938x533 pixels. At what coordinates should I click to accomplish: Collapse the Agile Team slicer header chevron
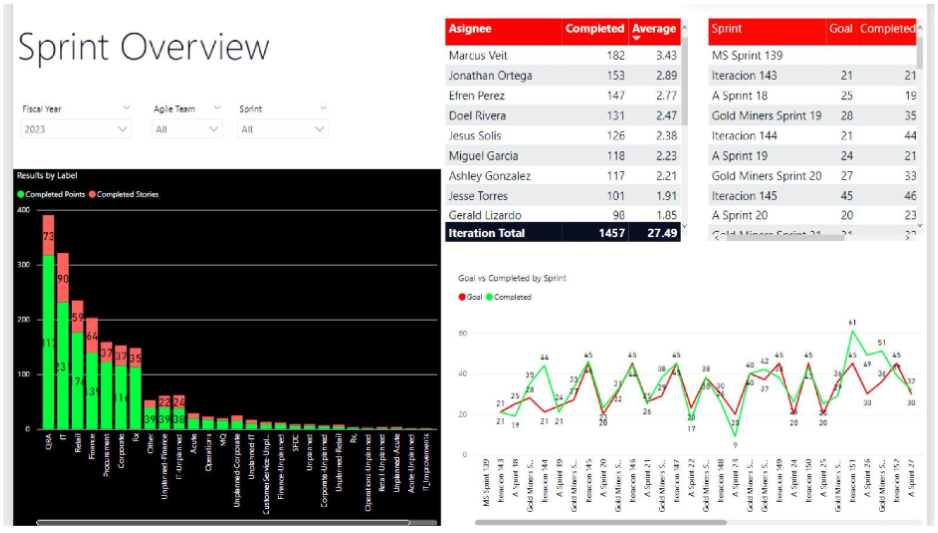217,108
